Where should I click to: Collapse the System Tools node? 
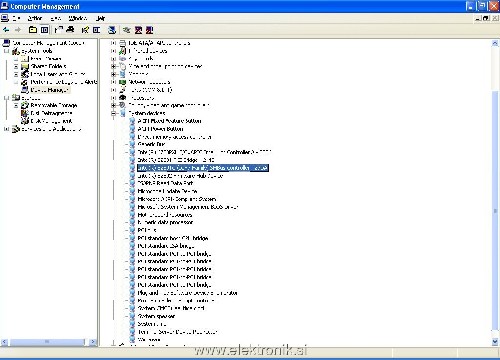(x=6, y=51)
